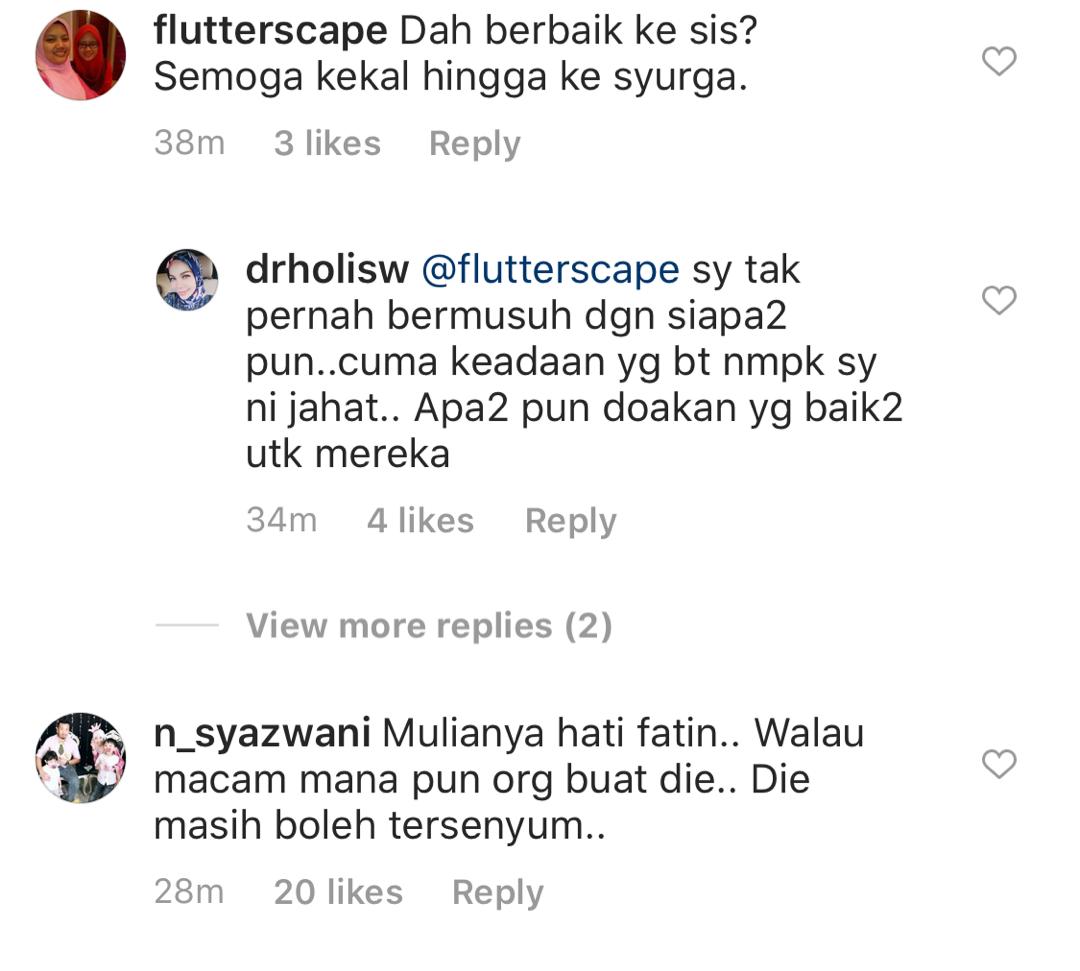1080x971 pixels.
Task: Like n_syazwani's comment with heart icon
Action: (999, 764)
